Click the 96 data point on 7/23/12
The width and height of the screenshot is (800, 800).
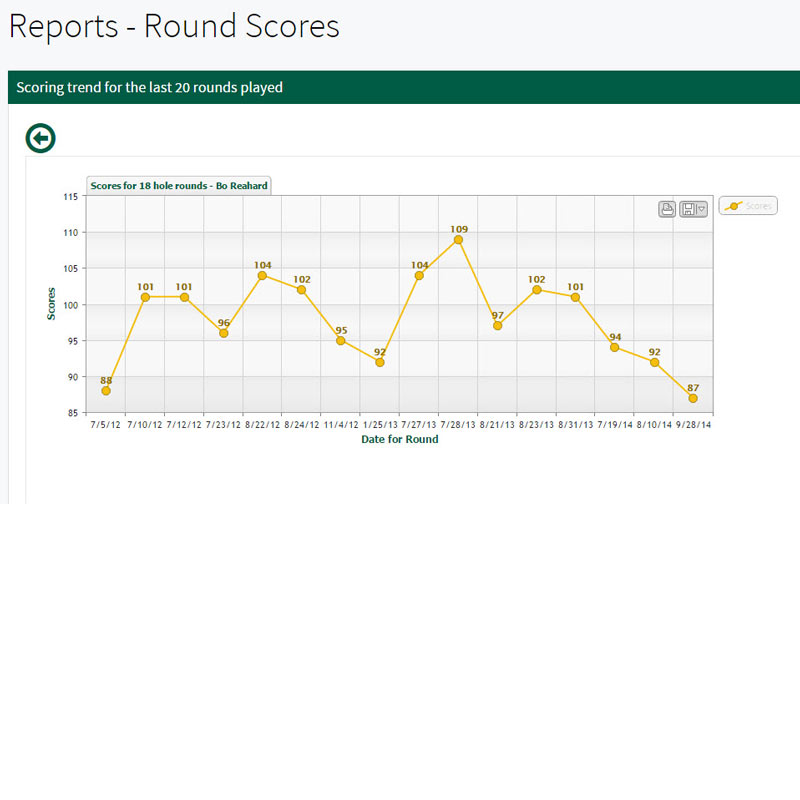click(x=223, y=333)
